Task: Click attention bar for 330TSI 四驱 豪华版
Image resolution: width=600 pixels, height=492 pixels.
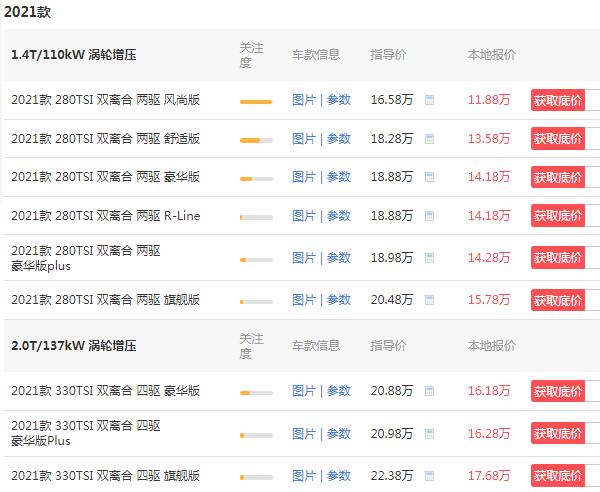Action: pos(256,393)
